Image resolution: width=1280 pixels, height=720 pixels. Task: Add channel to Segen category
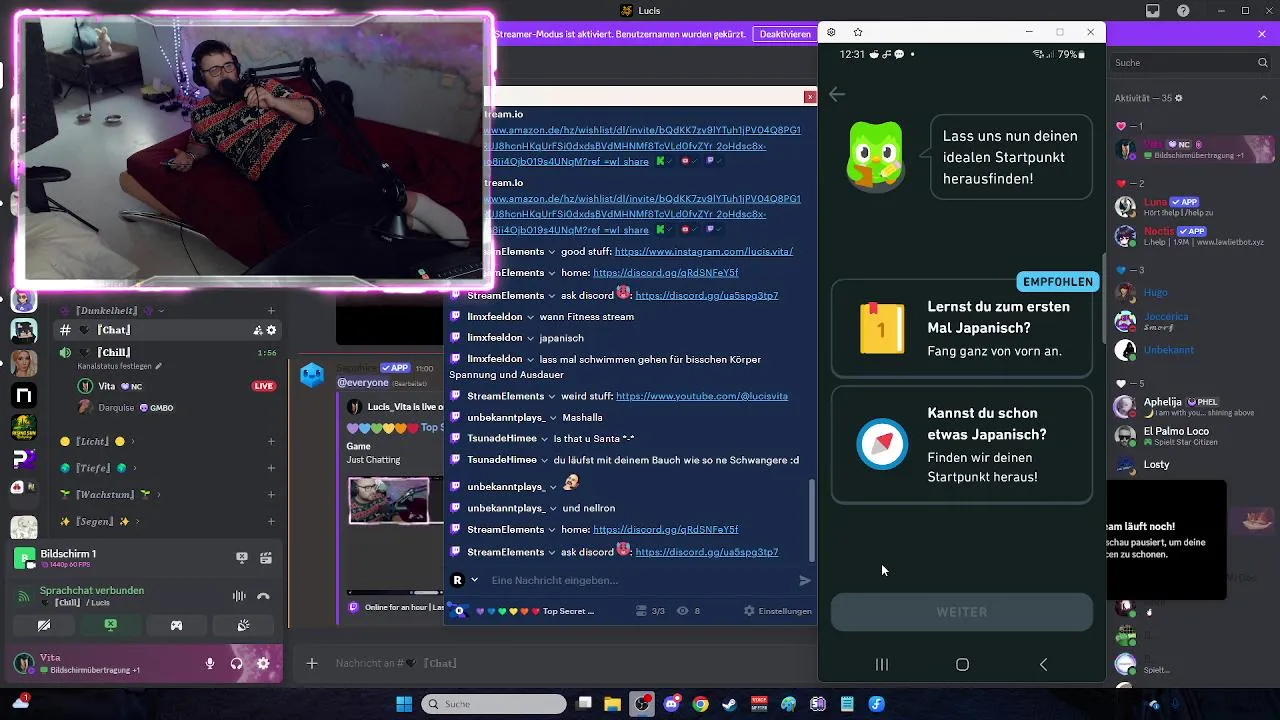[271, 521]
